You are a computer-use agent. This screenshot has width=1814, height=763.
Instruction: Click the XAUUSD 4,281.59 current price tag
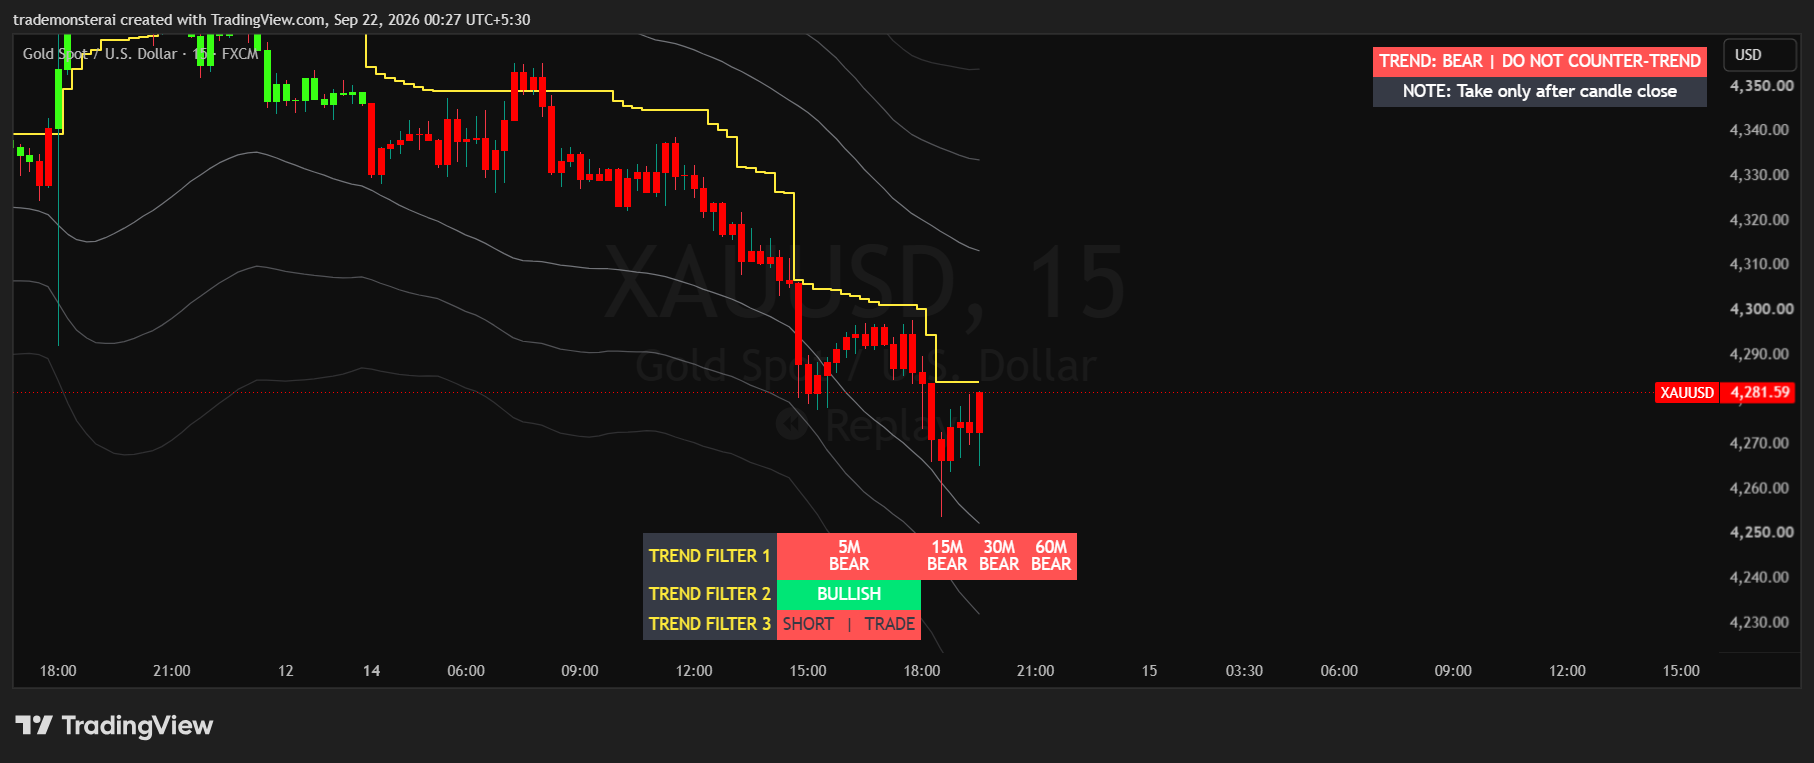tap(1725, 392)
